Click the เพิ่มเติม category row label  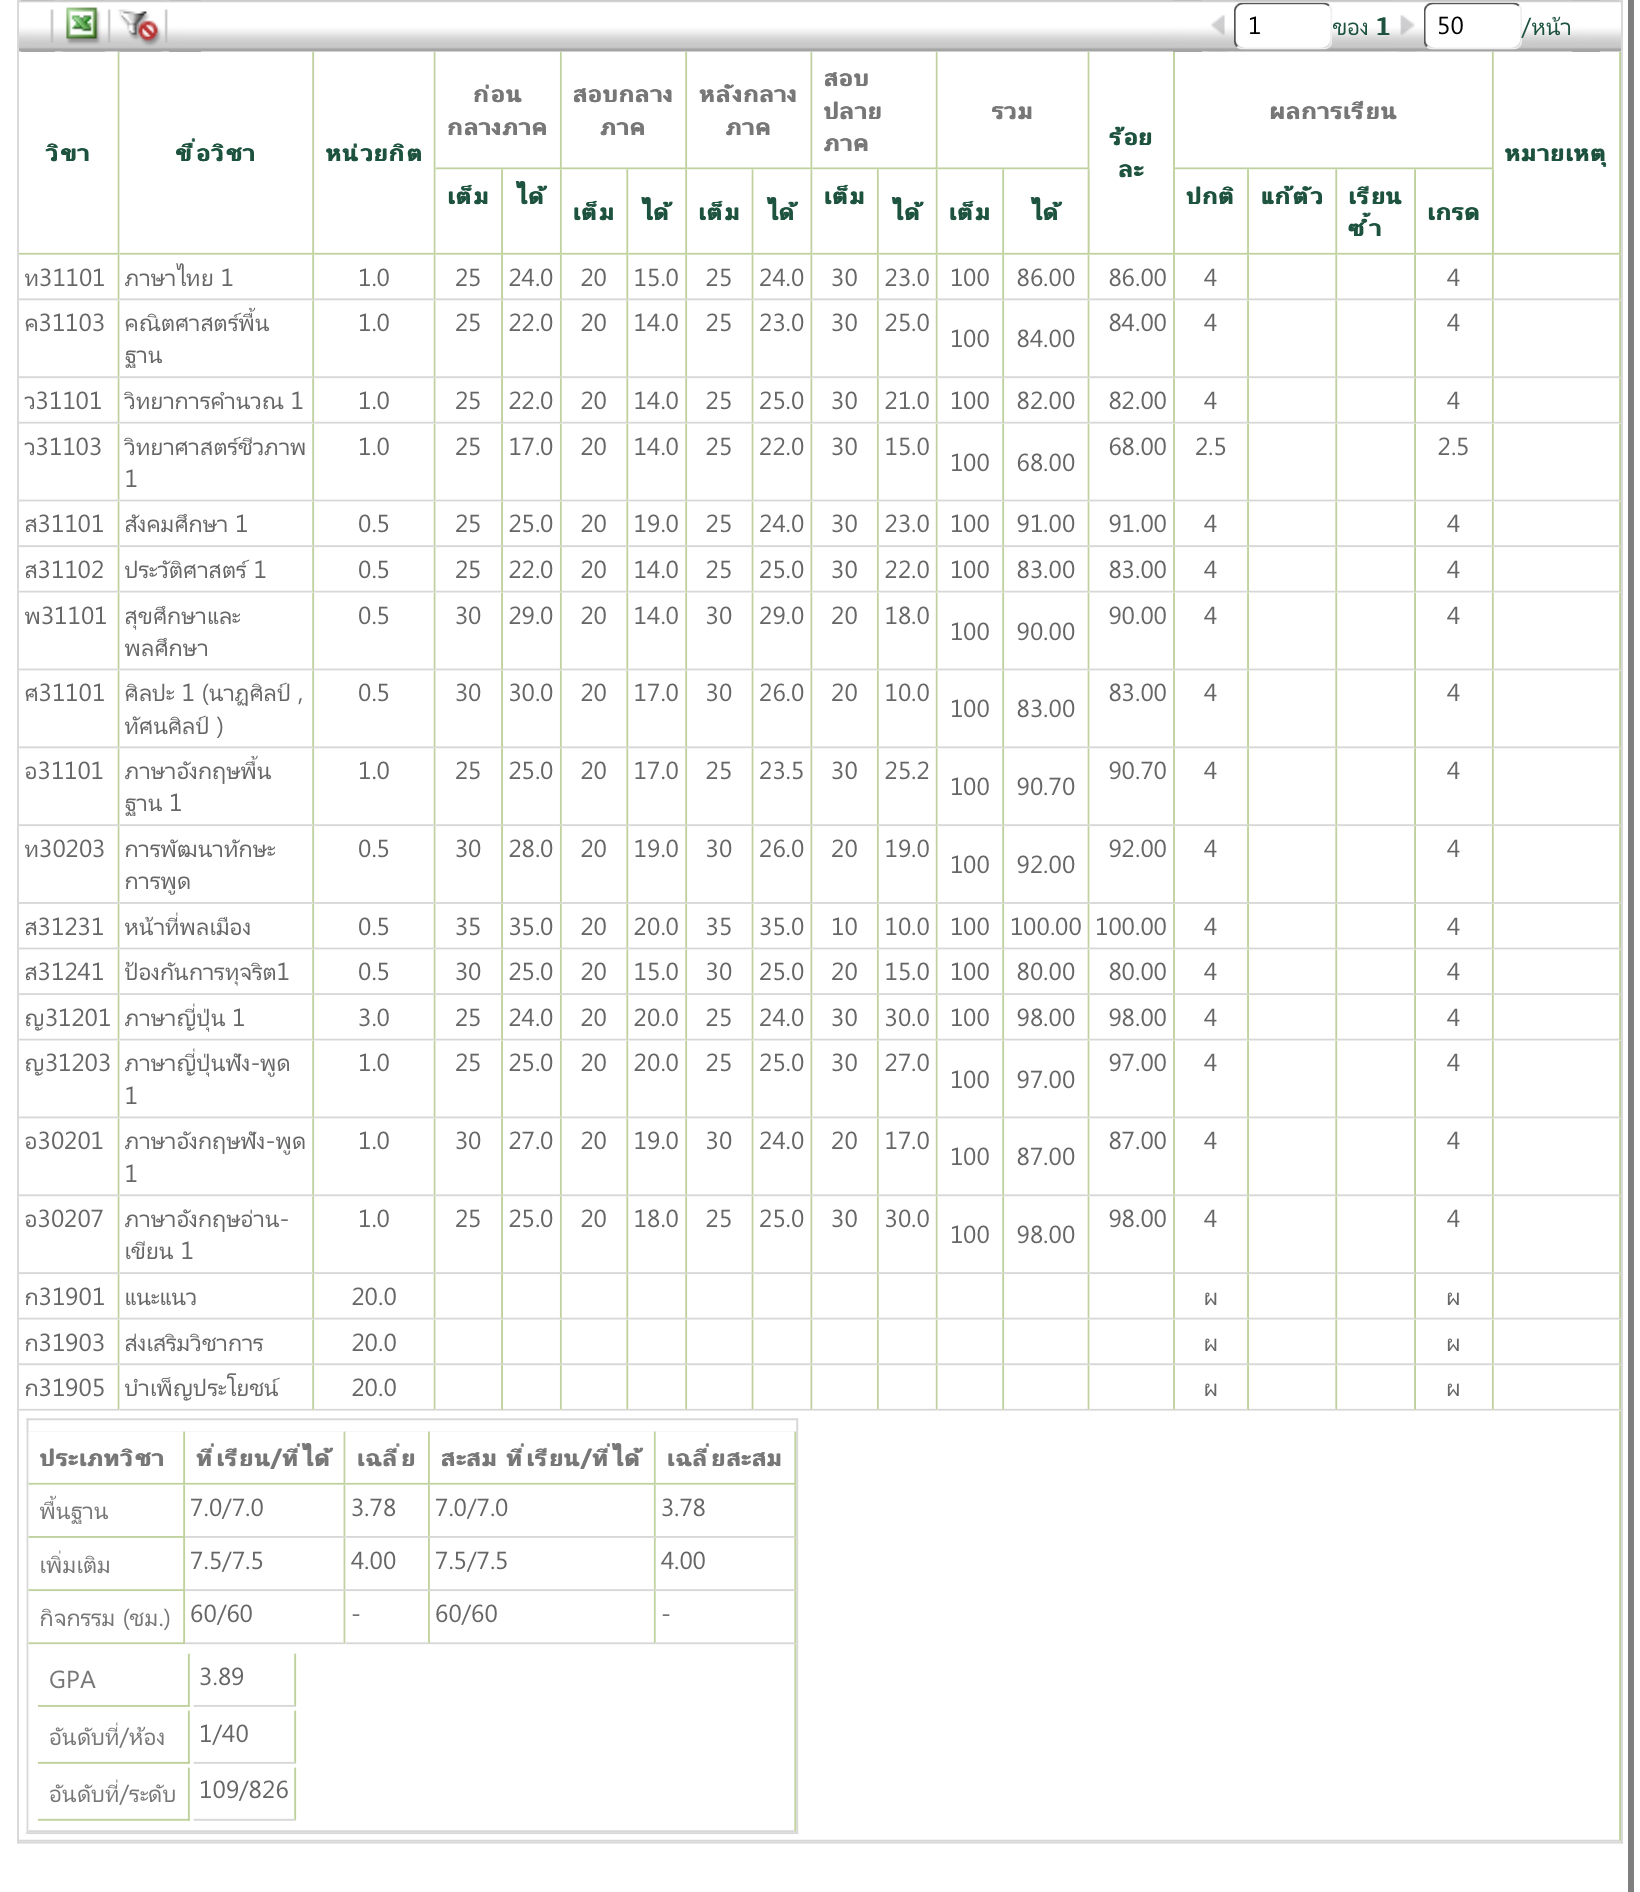click(x=75, y=1564)
